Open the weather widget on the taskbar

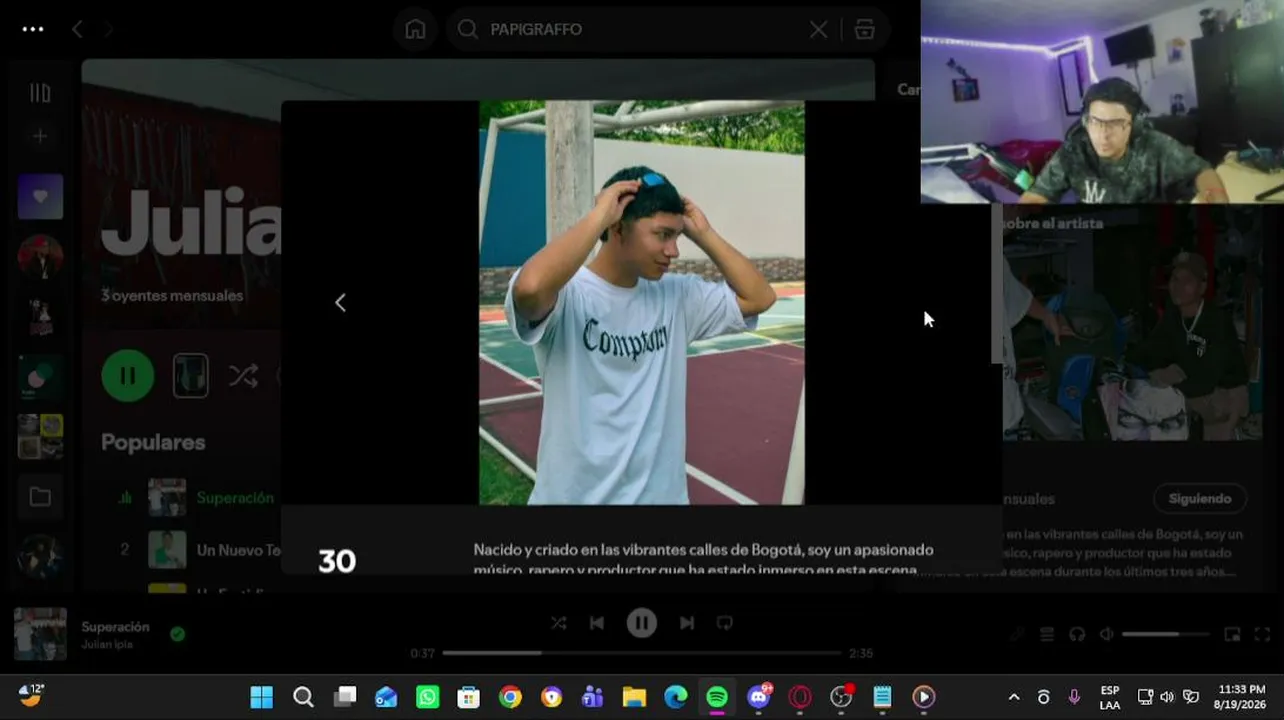(x=31, y=695)
